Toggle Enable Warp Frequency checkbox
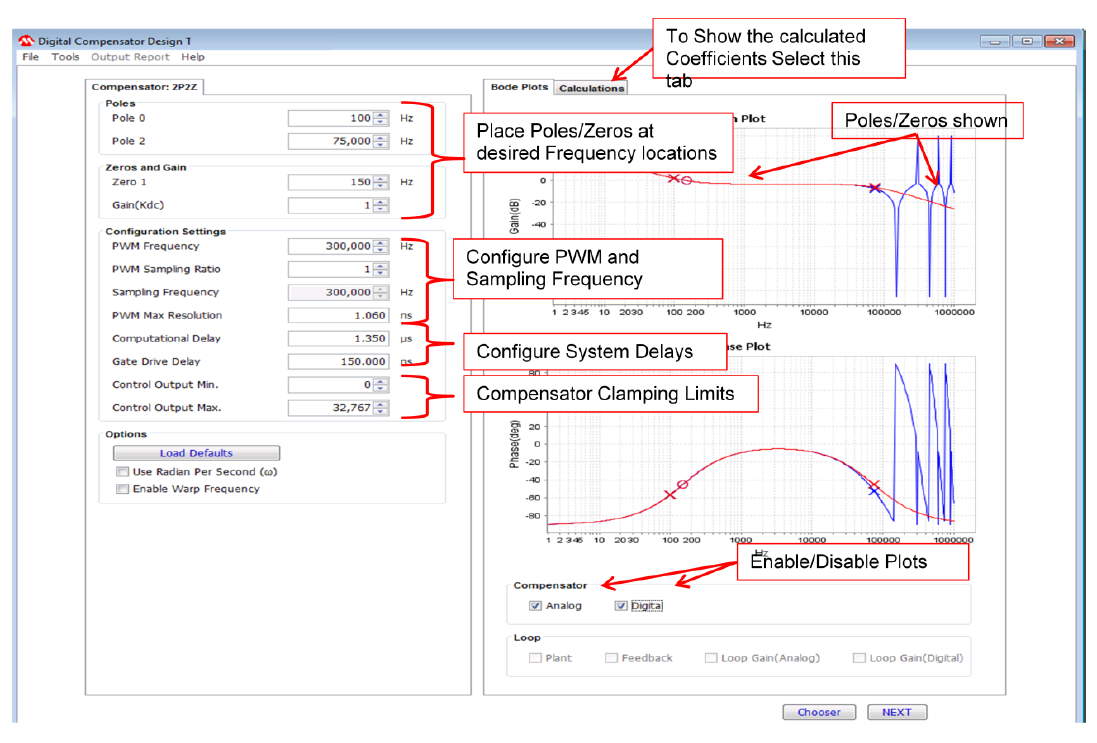Viewport: 1097px width, 743px height. tap(122, 489)
